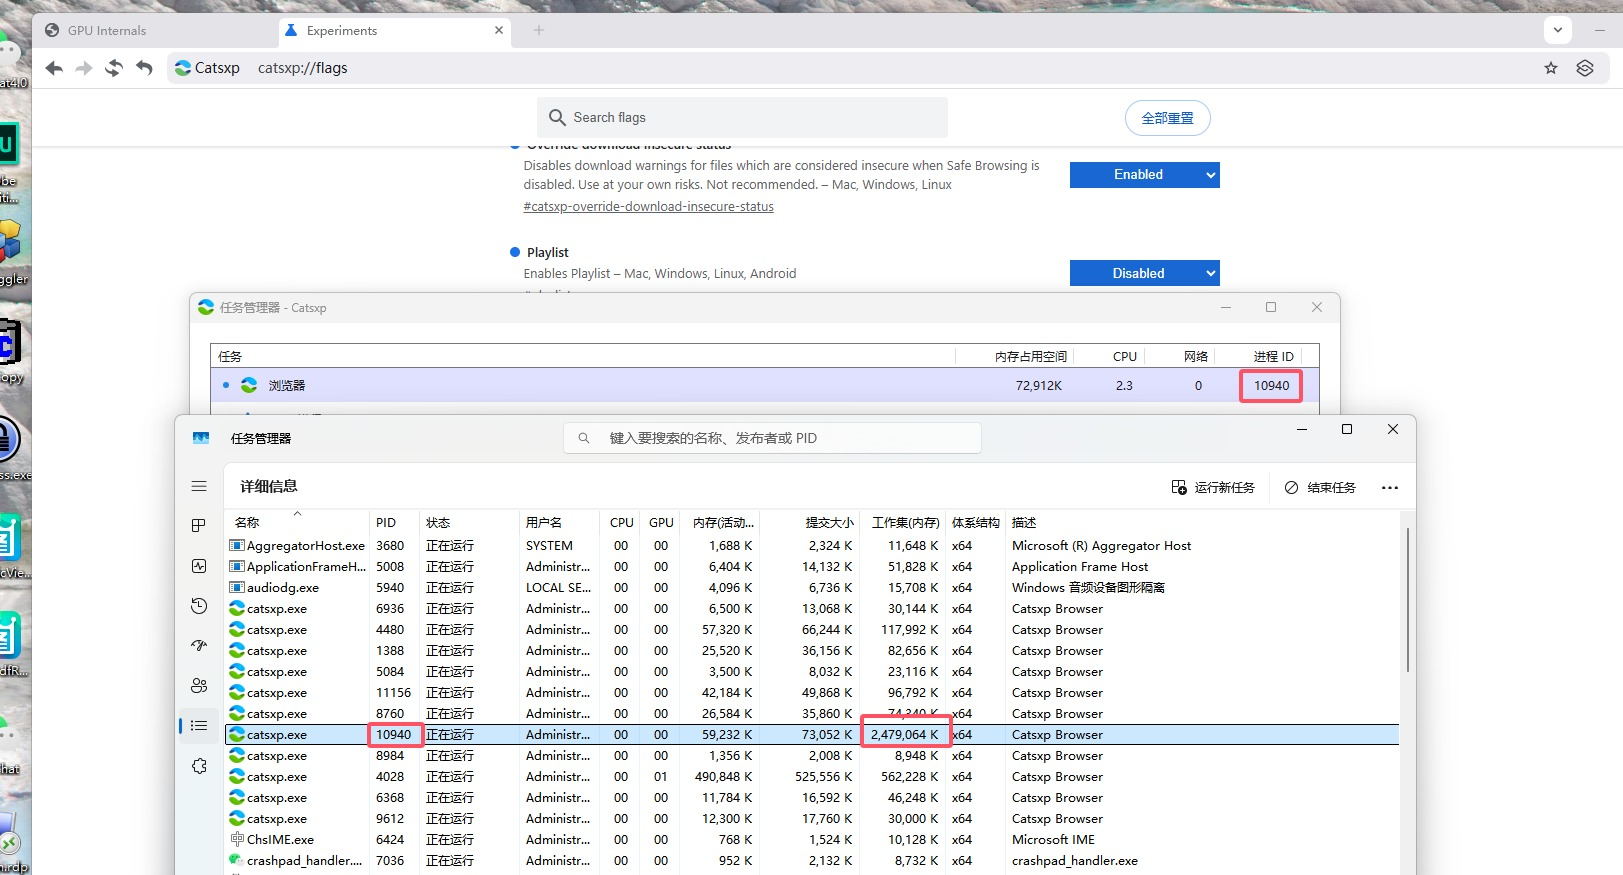Viewport: 1623px width, 875px height.
Task: Click the Search flags field
Action: (742, 117)
